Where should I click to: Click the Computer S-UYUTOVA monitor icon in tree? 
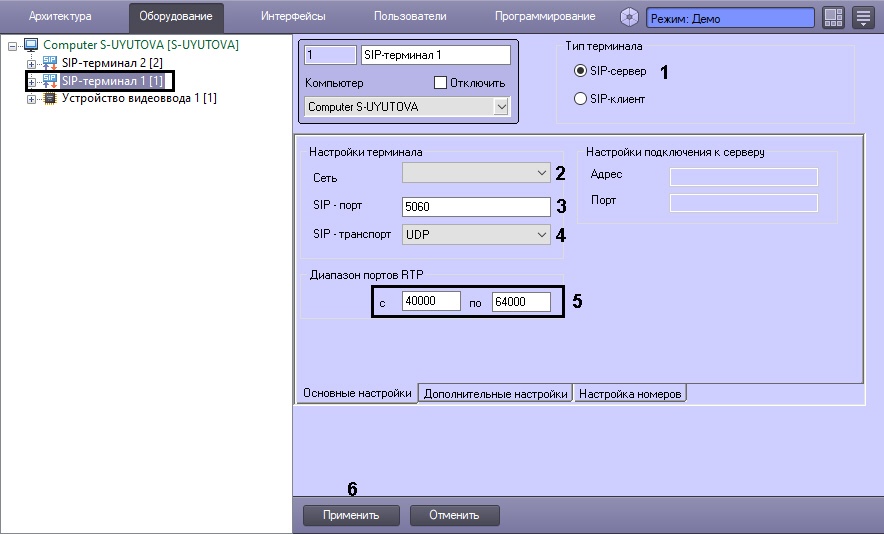30,45
